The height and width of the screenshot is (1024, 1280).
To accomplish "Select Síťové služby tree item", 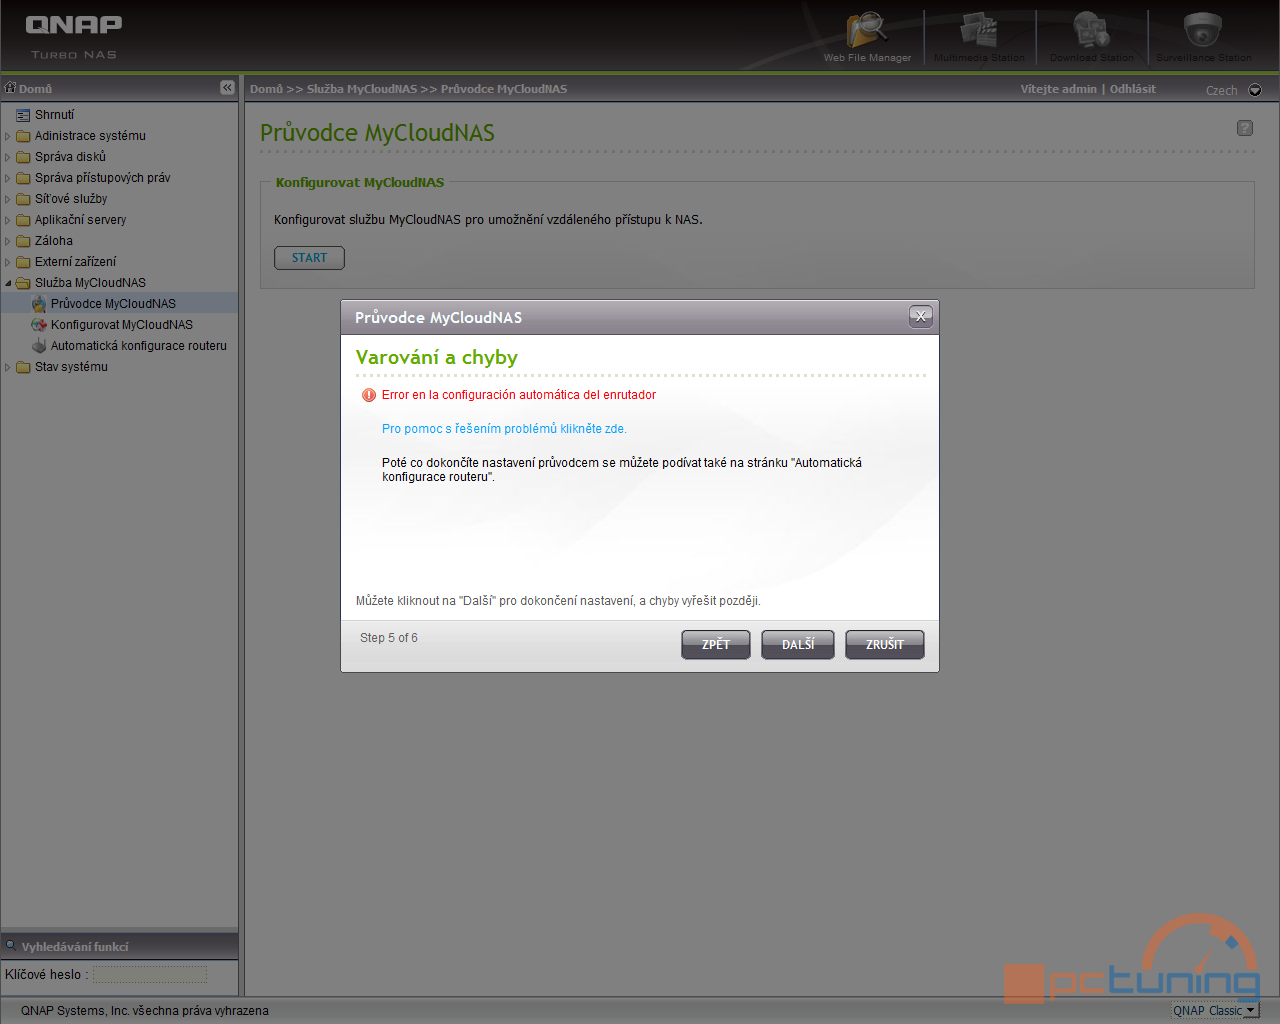I will click(x=71, y=199).
